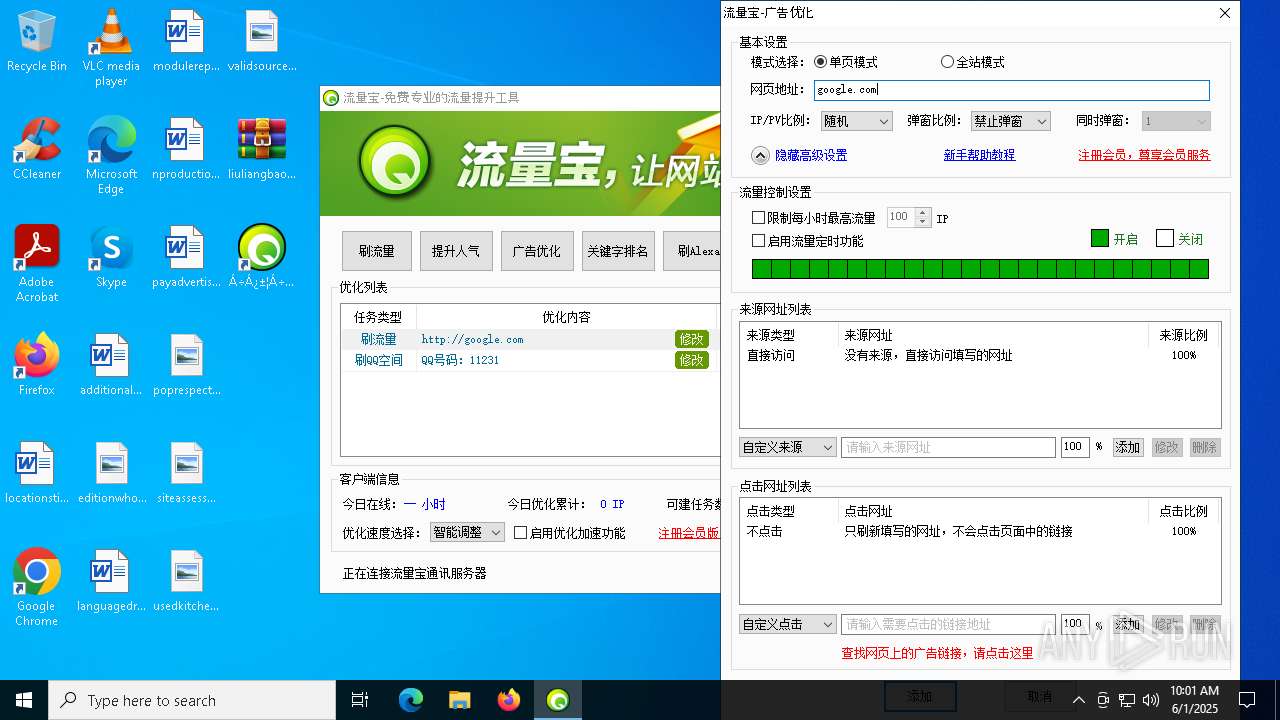Click 修改 for the 刷QQ空间 task
The image size is (1280, 720).
point(692,360)
